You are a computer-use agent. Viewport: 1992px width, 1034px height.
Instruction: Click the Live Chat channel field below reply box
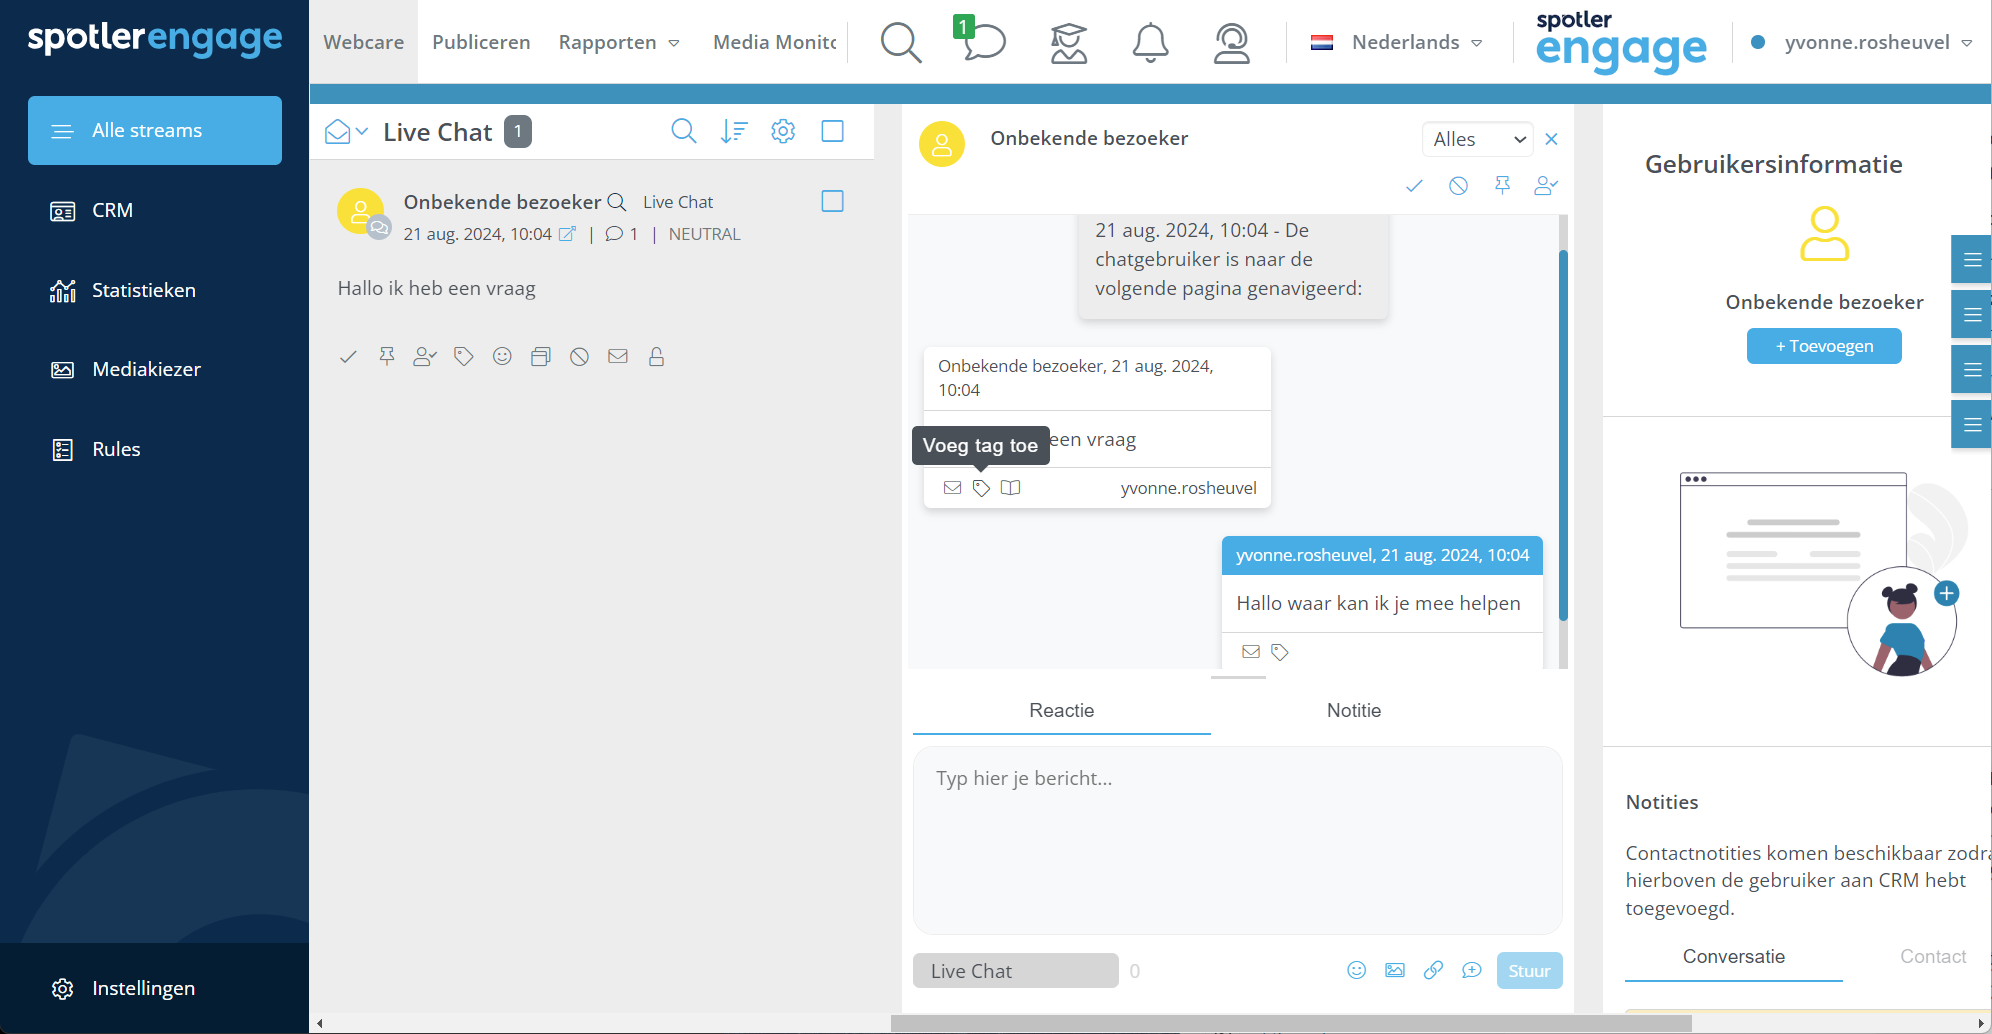click(x=1015, y=970)
